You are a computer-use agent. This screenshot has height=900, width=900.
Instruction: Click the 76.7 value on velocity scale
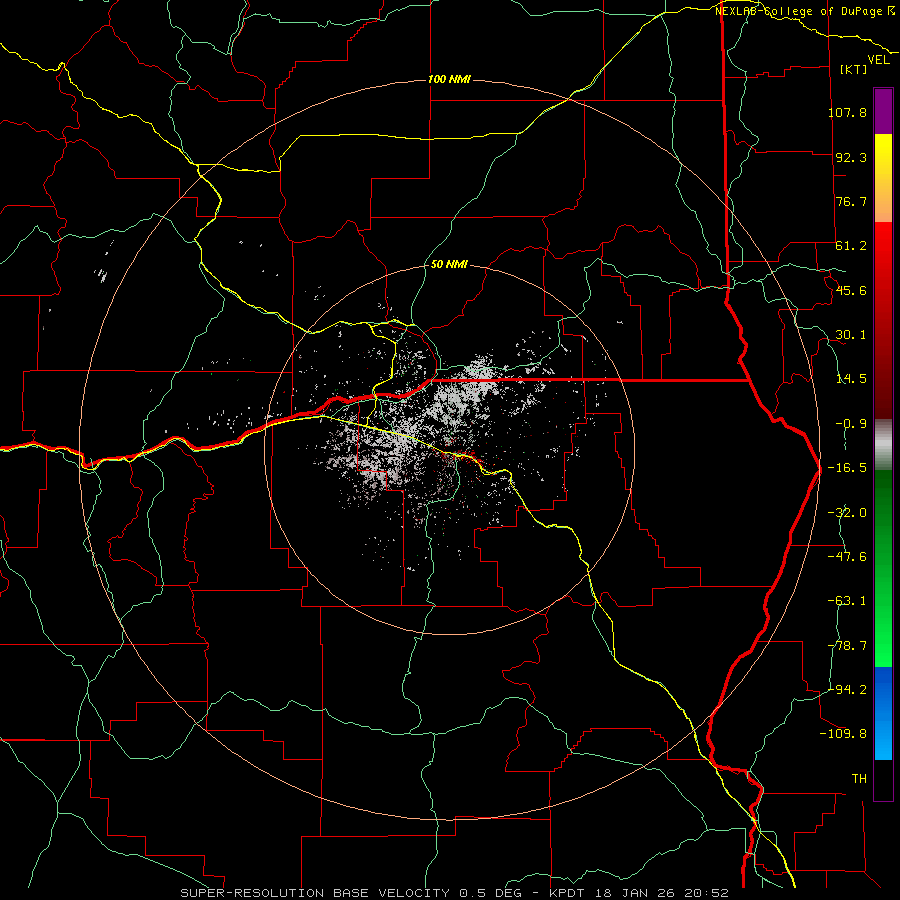click(851, 201)
